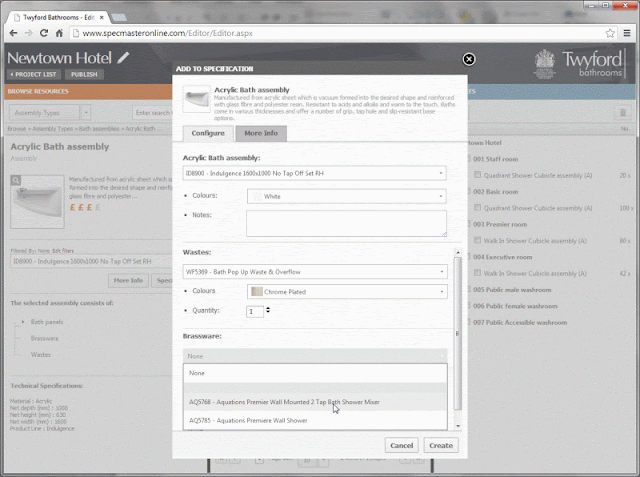Image resolution: width=640 pixels, height=477 pixels.
Task: Open the Wastes WF5369 dropdown
Action: (315, 272)
